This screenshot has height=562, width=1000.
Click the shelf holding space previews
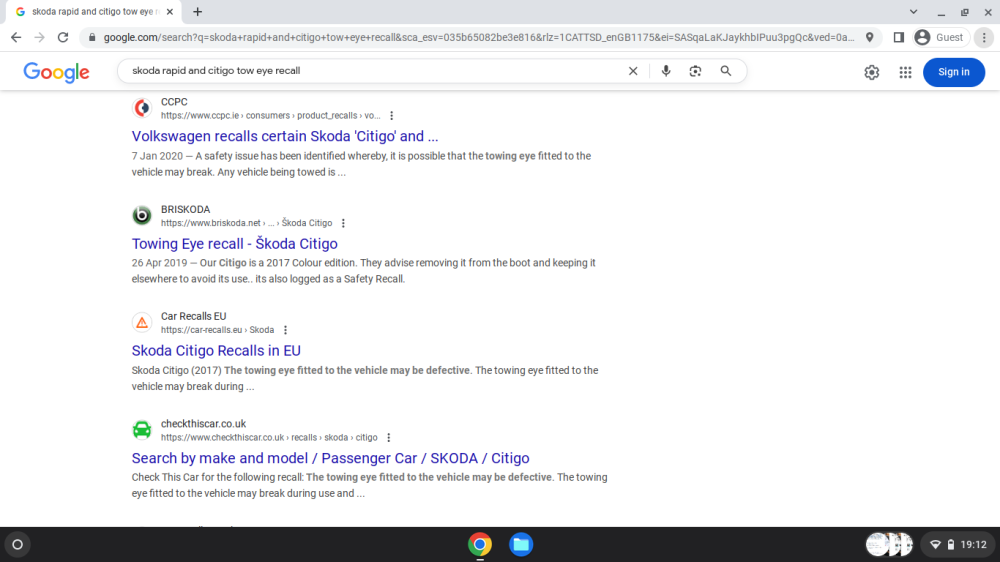889,544
